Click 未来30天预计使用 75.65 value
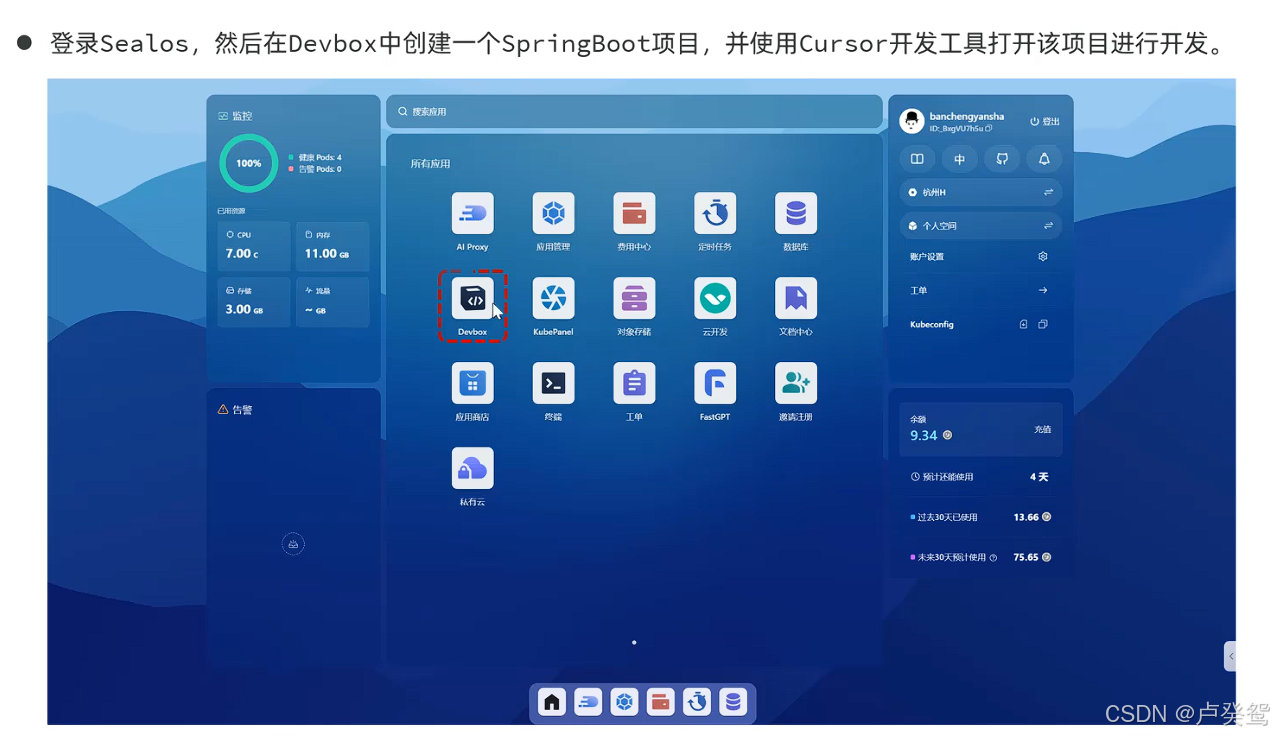Image resolution: width=1274 pixels, height=736 pixels. coord(1025,558)
